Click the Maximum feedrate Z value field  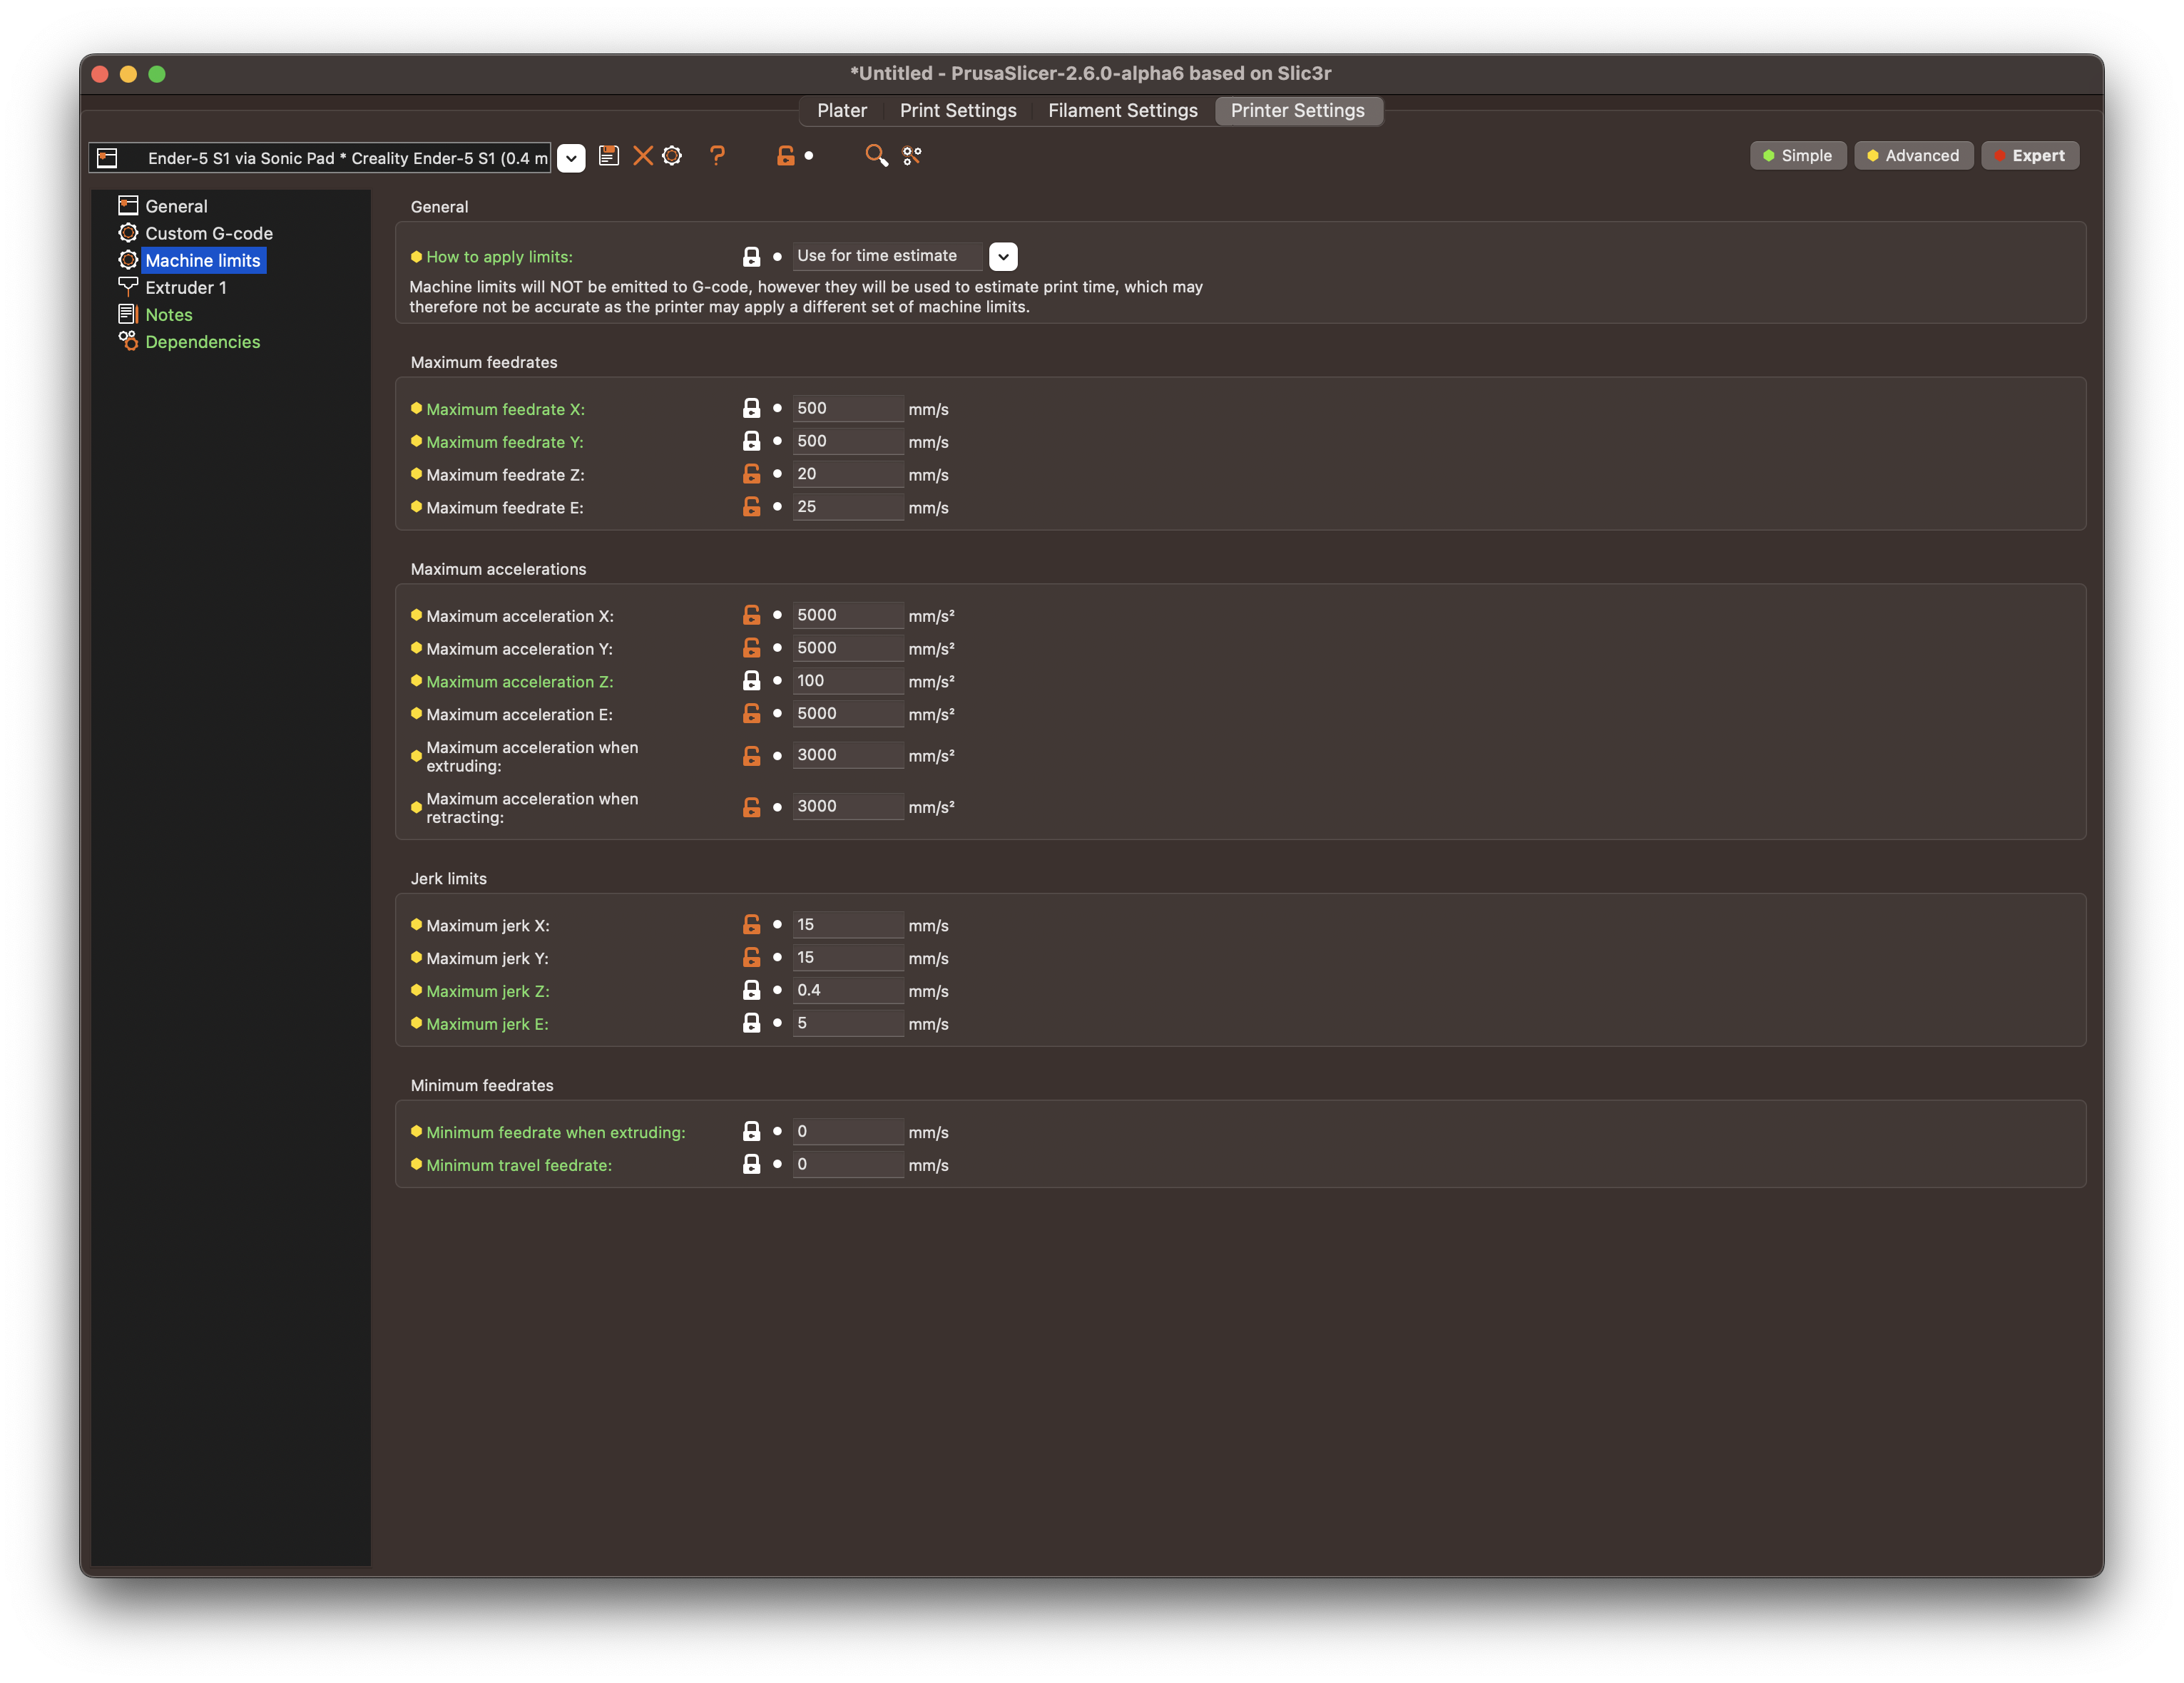point(848,474)
